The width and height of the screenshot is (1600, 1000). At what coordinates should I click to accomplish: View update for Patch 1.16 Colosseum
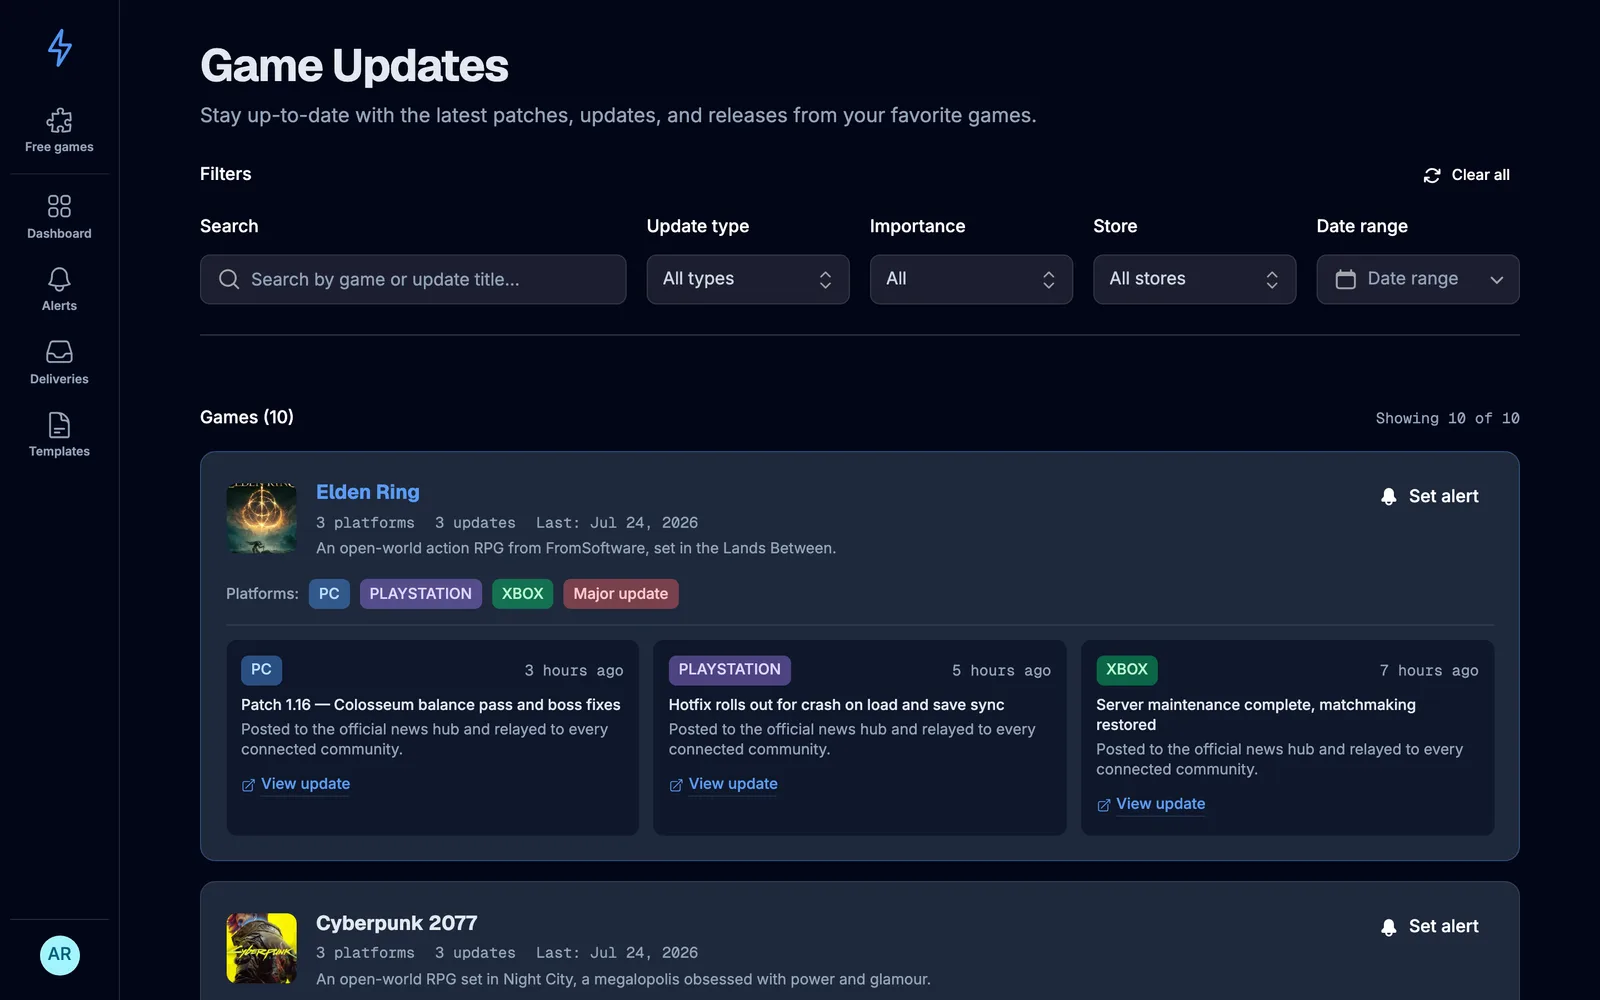(296, 784)
